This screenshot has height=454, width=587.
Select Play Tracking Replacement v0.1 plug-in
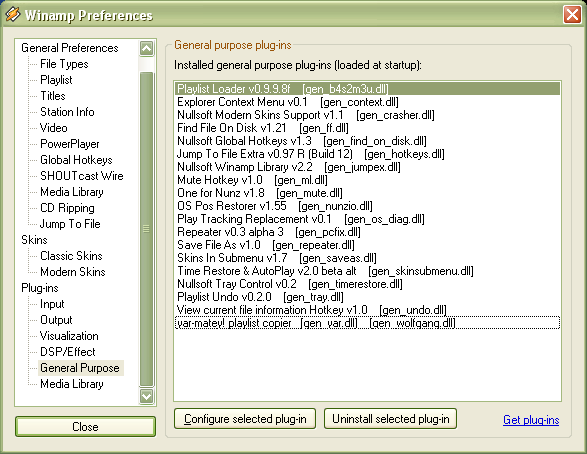368,219
